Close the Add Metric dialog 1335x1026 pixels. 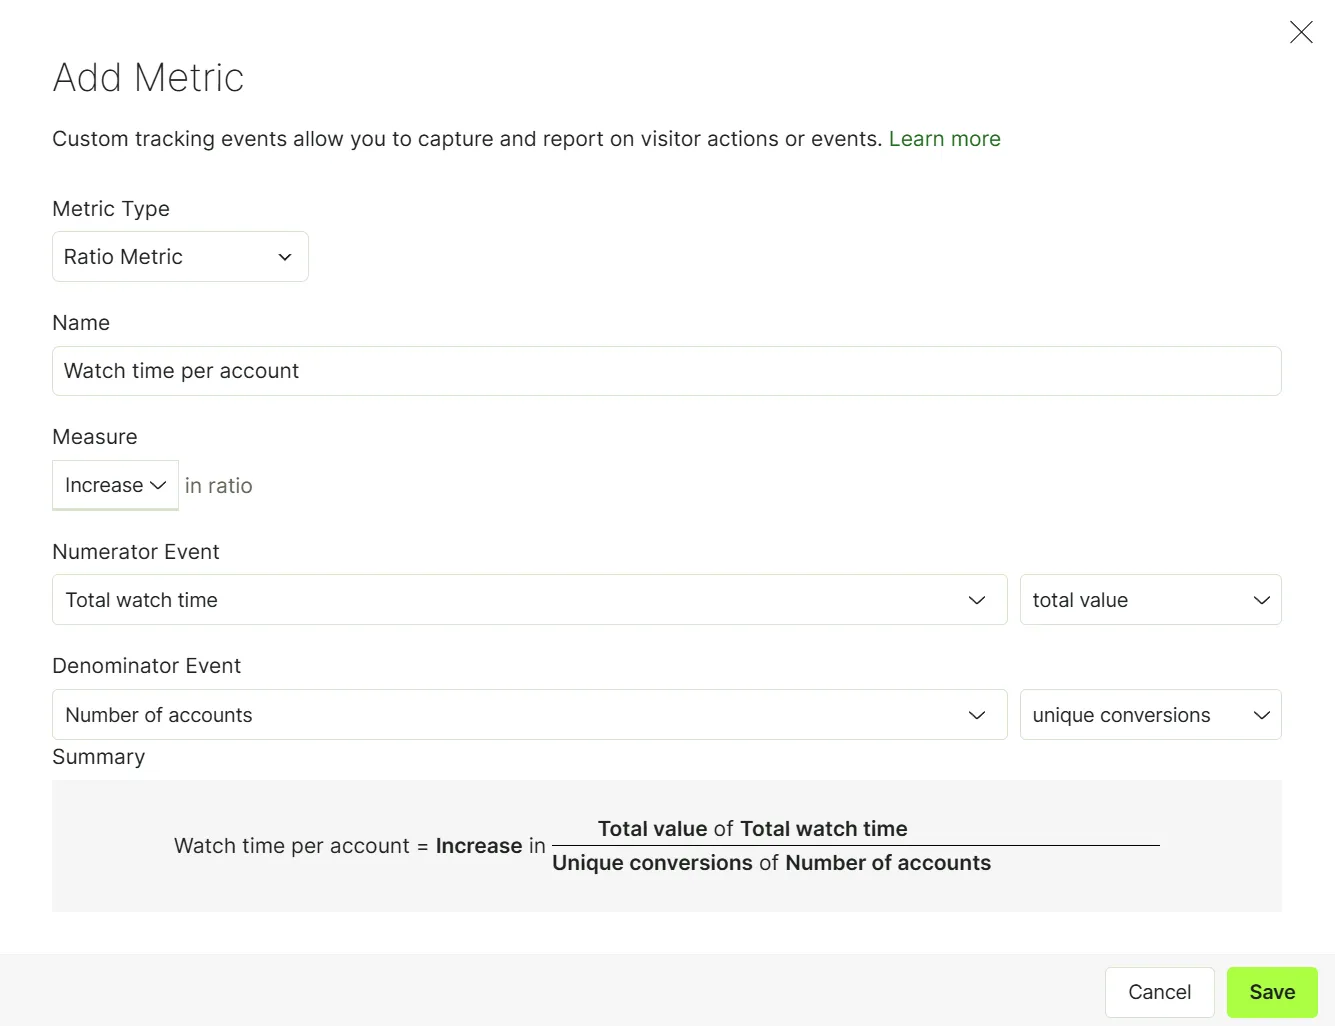pos(1301,32)
